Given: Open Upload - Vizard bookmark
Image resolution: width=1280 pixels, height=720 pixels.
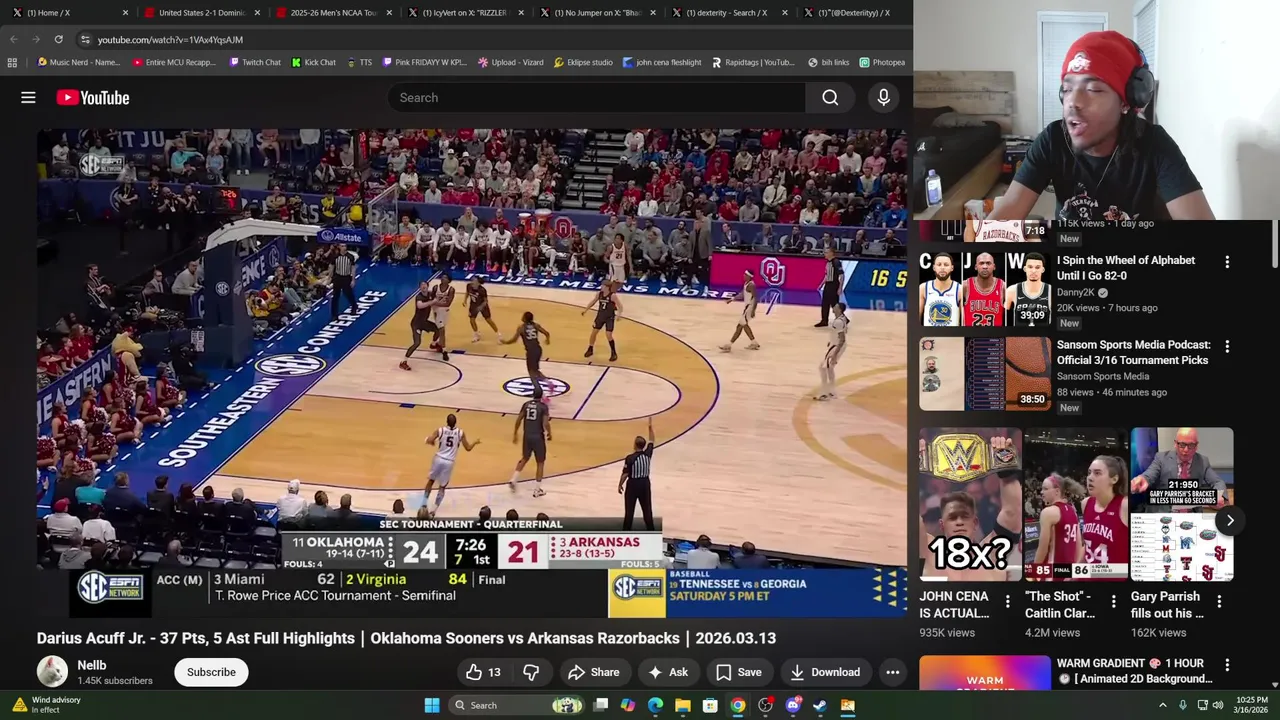Looking at the screenshot, I should pos(510,62).
